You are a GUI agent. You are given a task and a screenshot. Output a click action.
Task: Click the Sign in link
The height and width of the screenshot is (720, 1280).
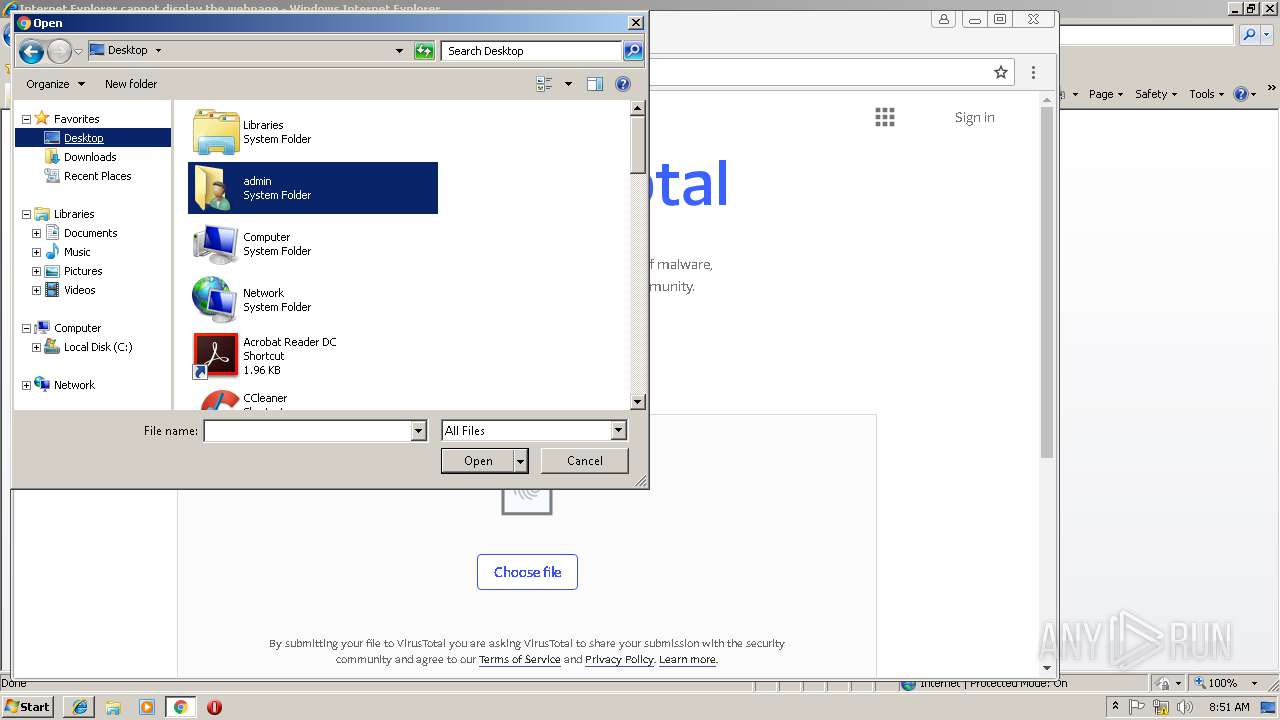point(974,117)
